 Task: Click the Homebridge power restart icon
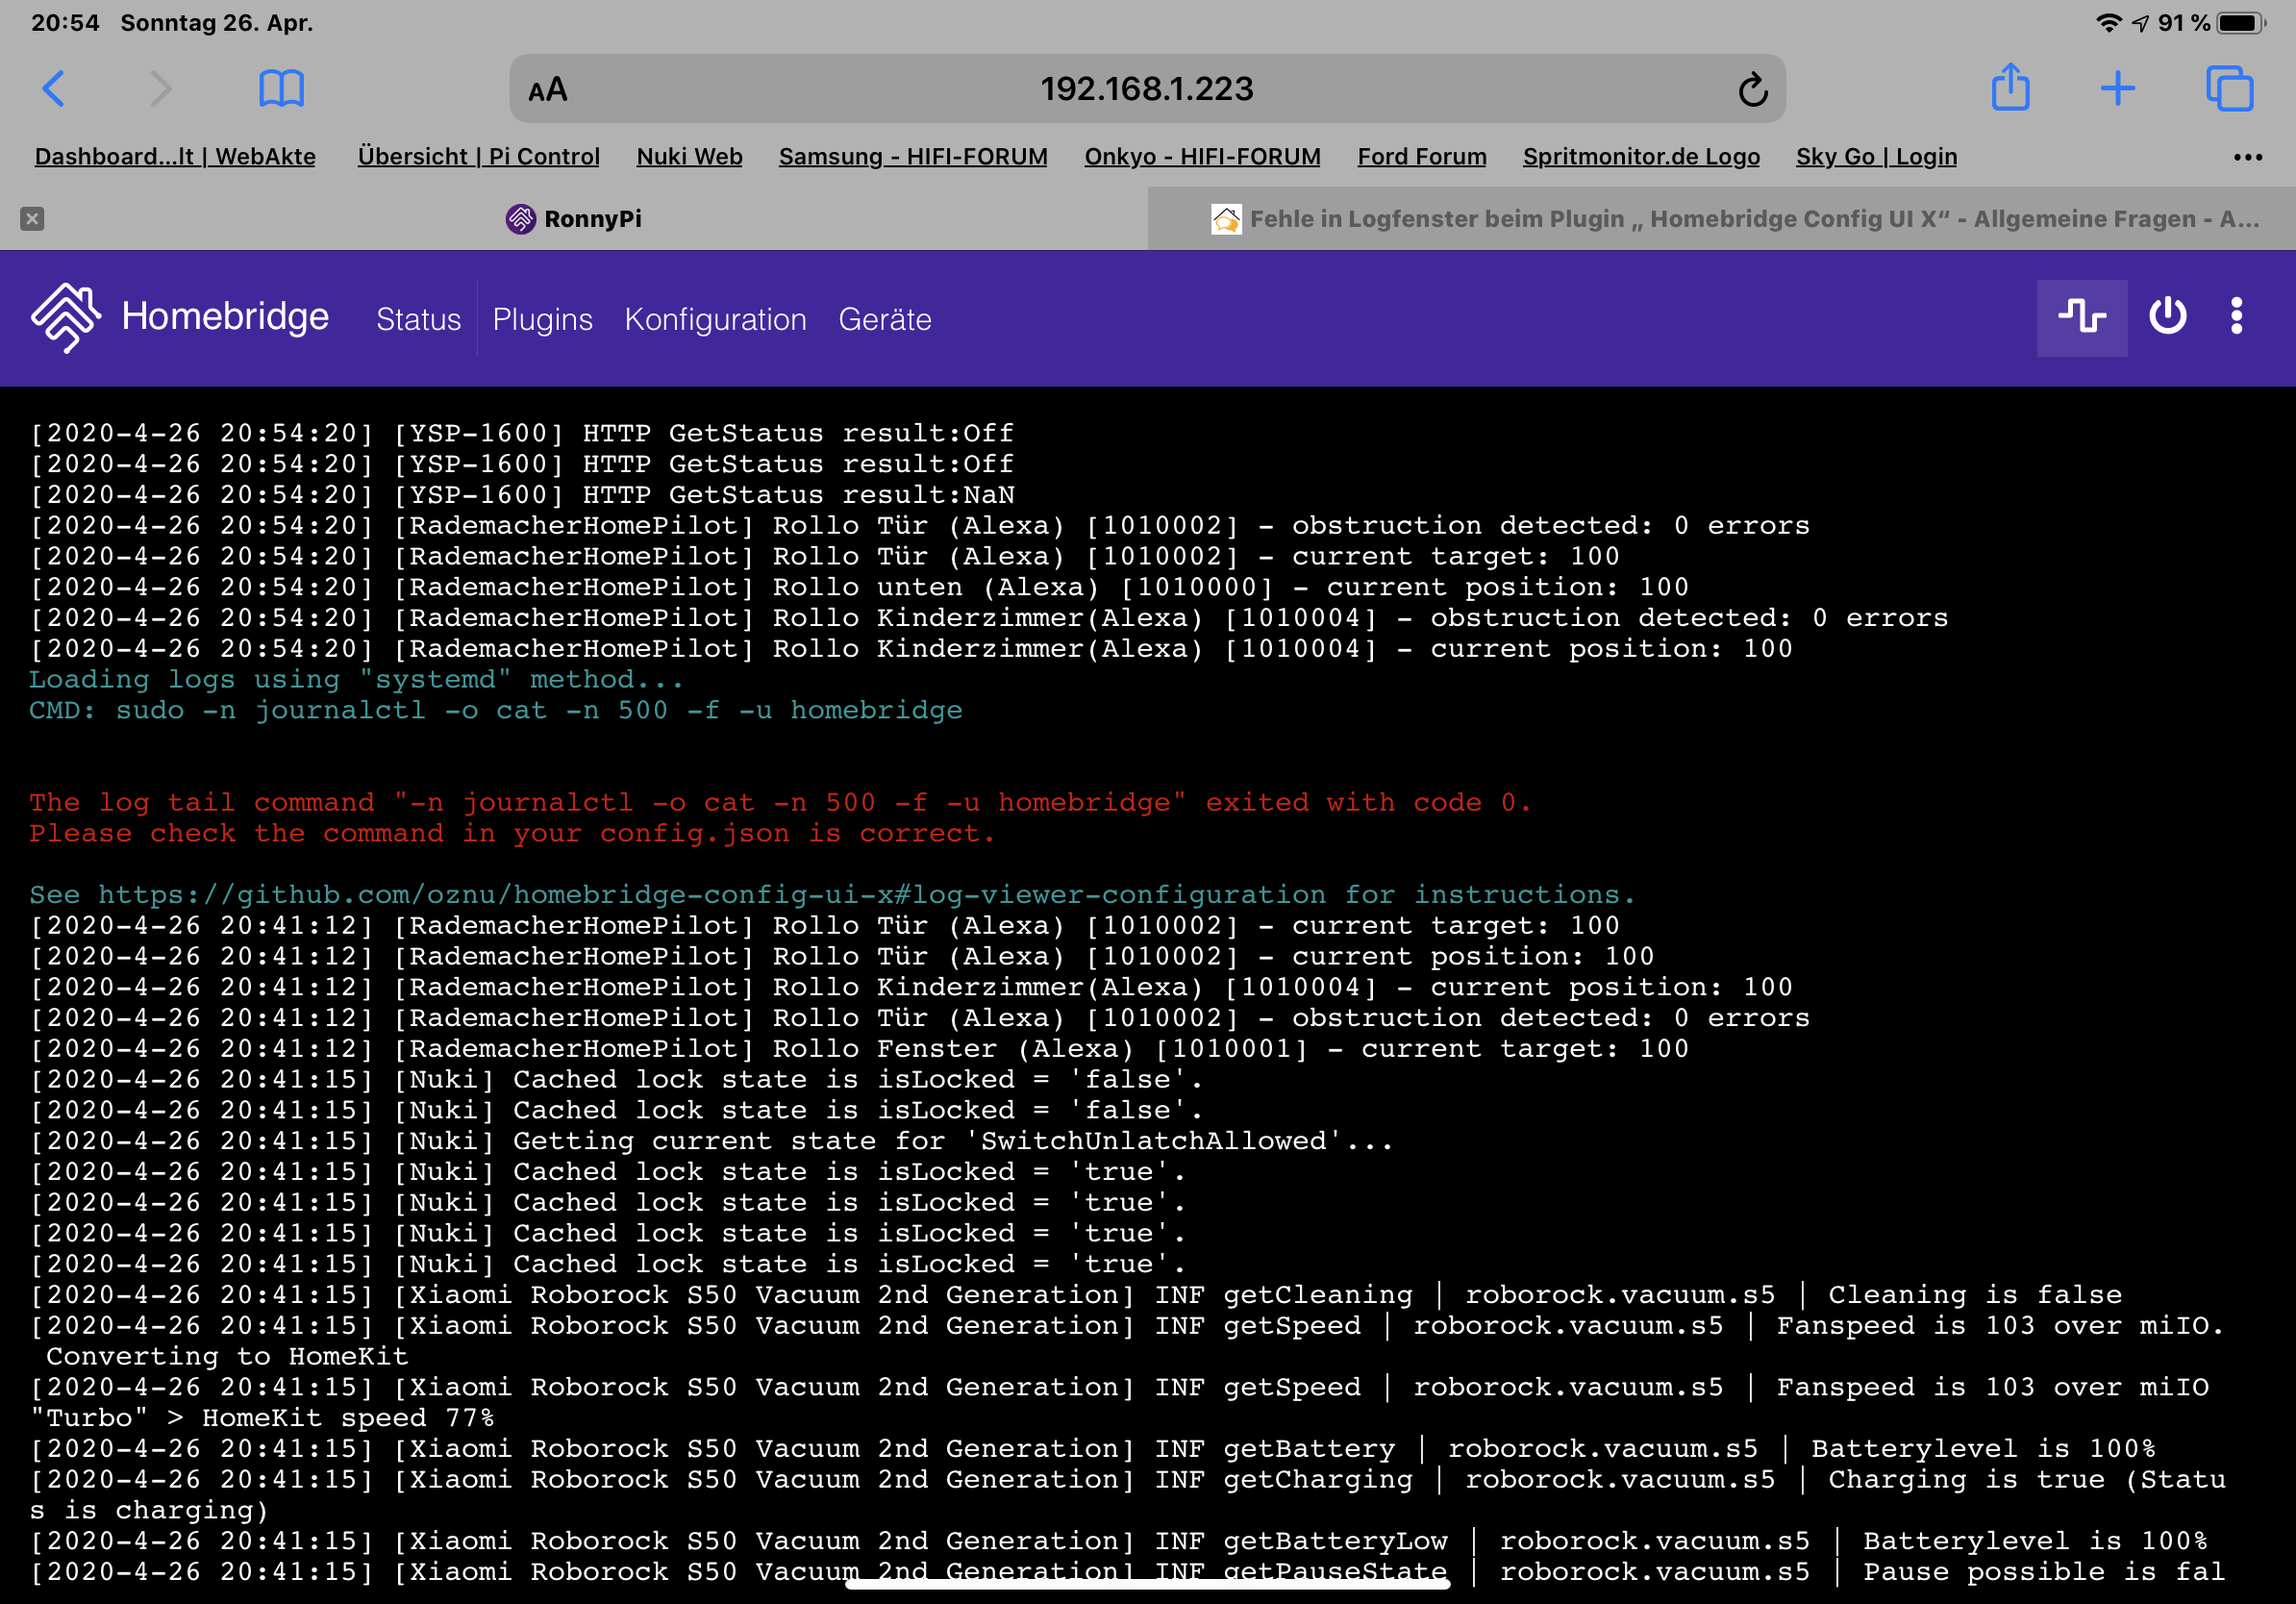tap(2167, 317)
